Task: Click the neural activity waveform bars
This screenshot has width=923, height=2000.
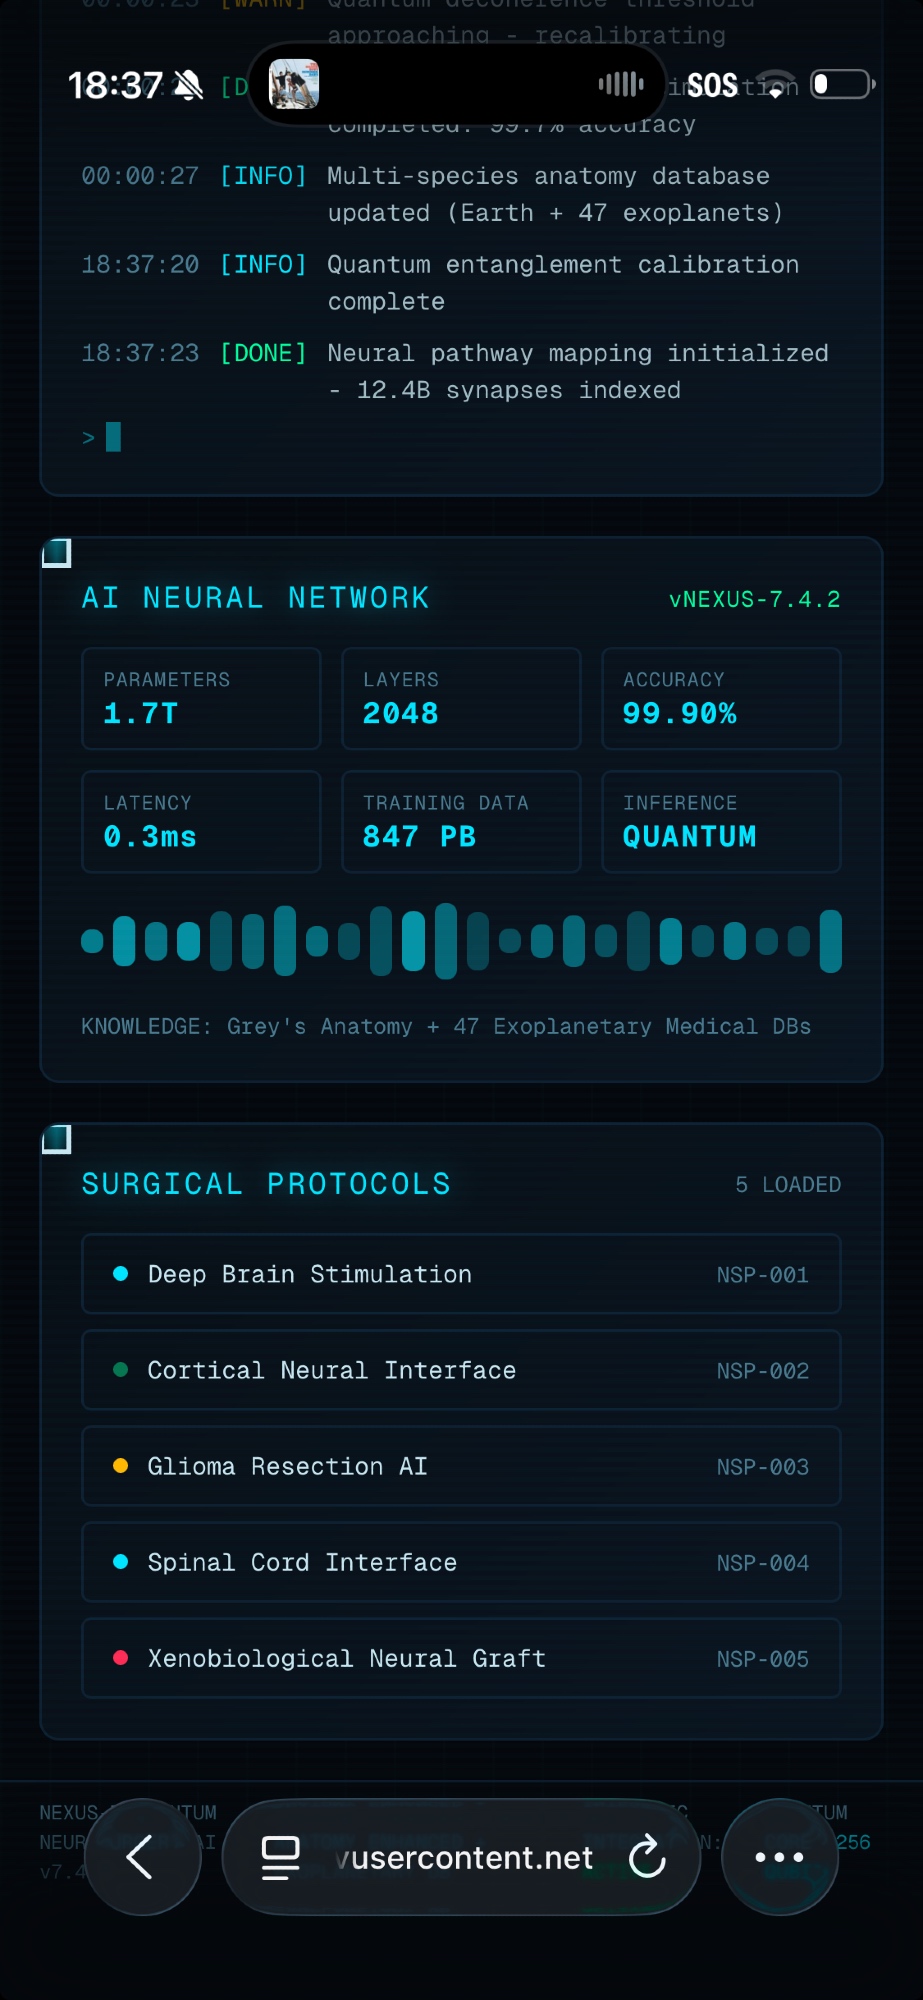Action: (x=461, y=941)
